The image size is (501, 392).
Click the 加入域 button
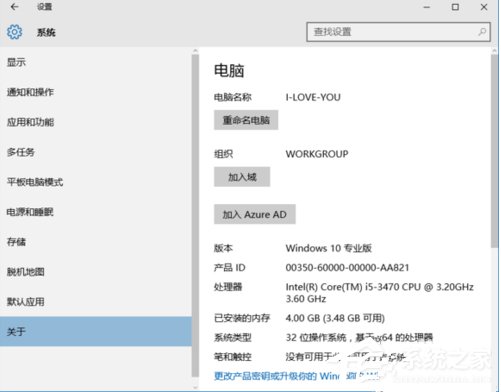(242, 177)
